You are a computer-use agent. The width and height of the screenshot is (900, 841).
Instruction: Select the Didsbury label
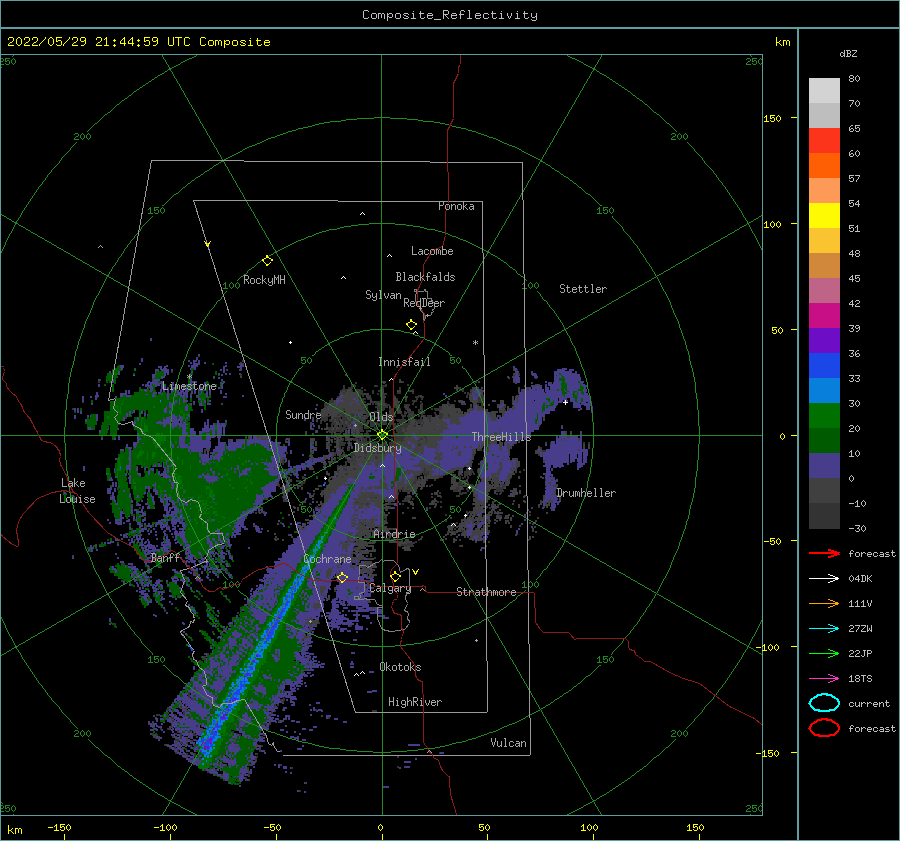click(x=377, y=448)
